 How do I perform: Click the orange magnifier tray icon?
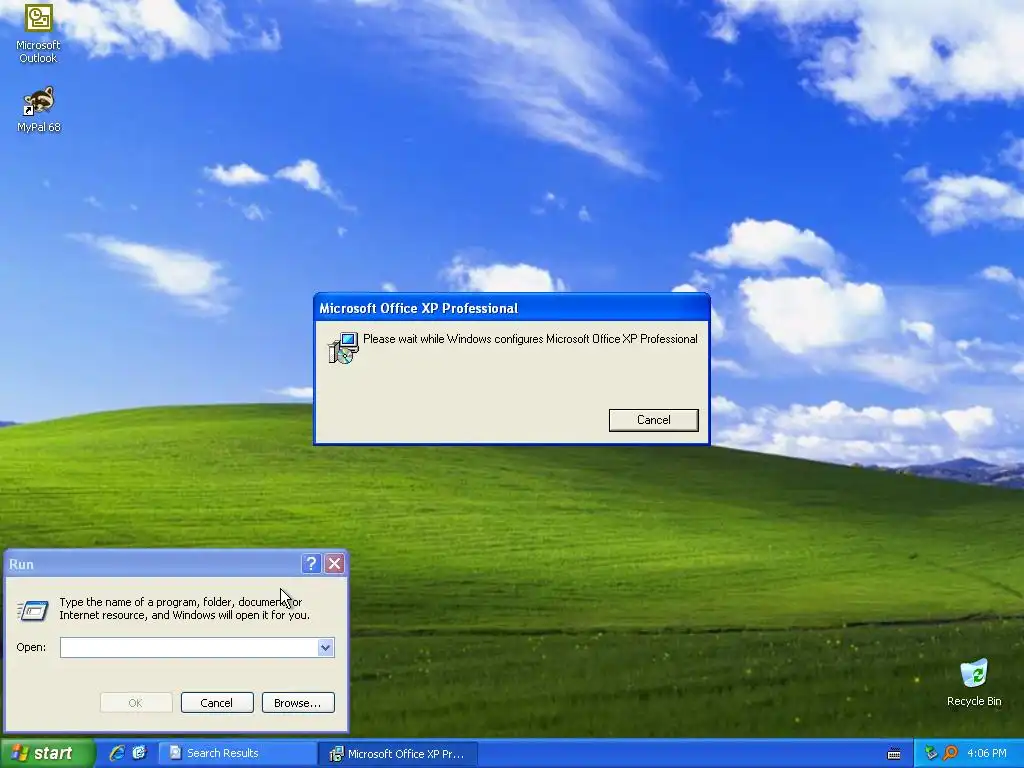[950, 753]
